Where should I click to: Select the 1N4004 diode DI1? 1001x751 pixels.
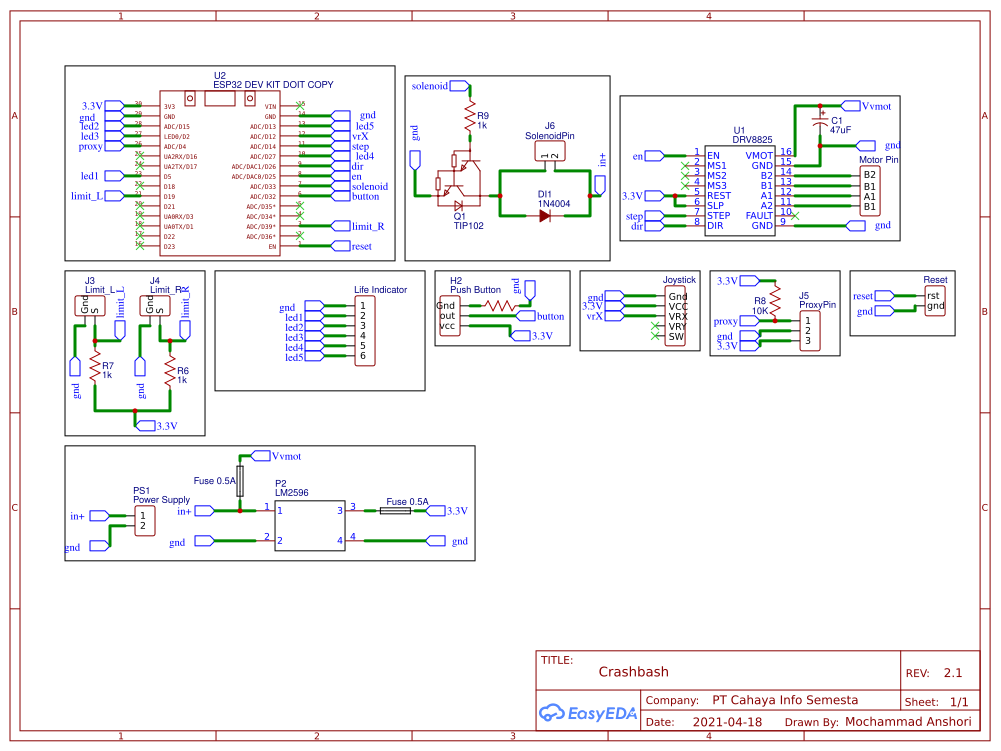point(545,215)
